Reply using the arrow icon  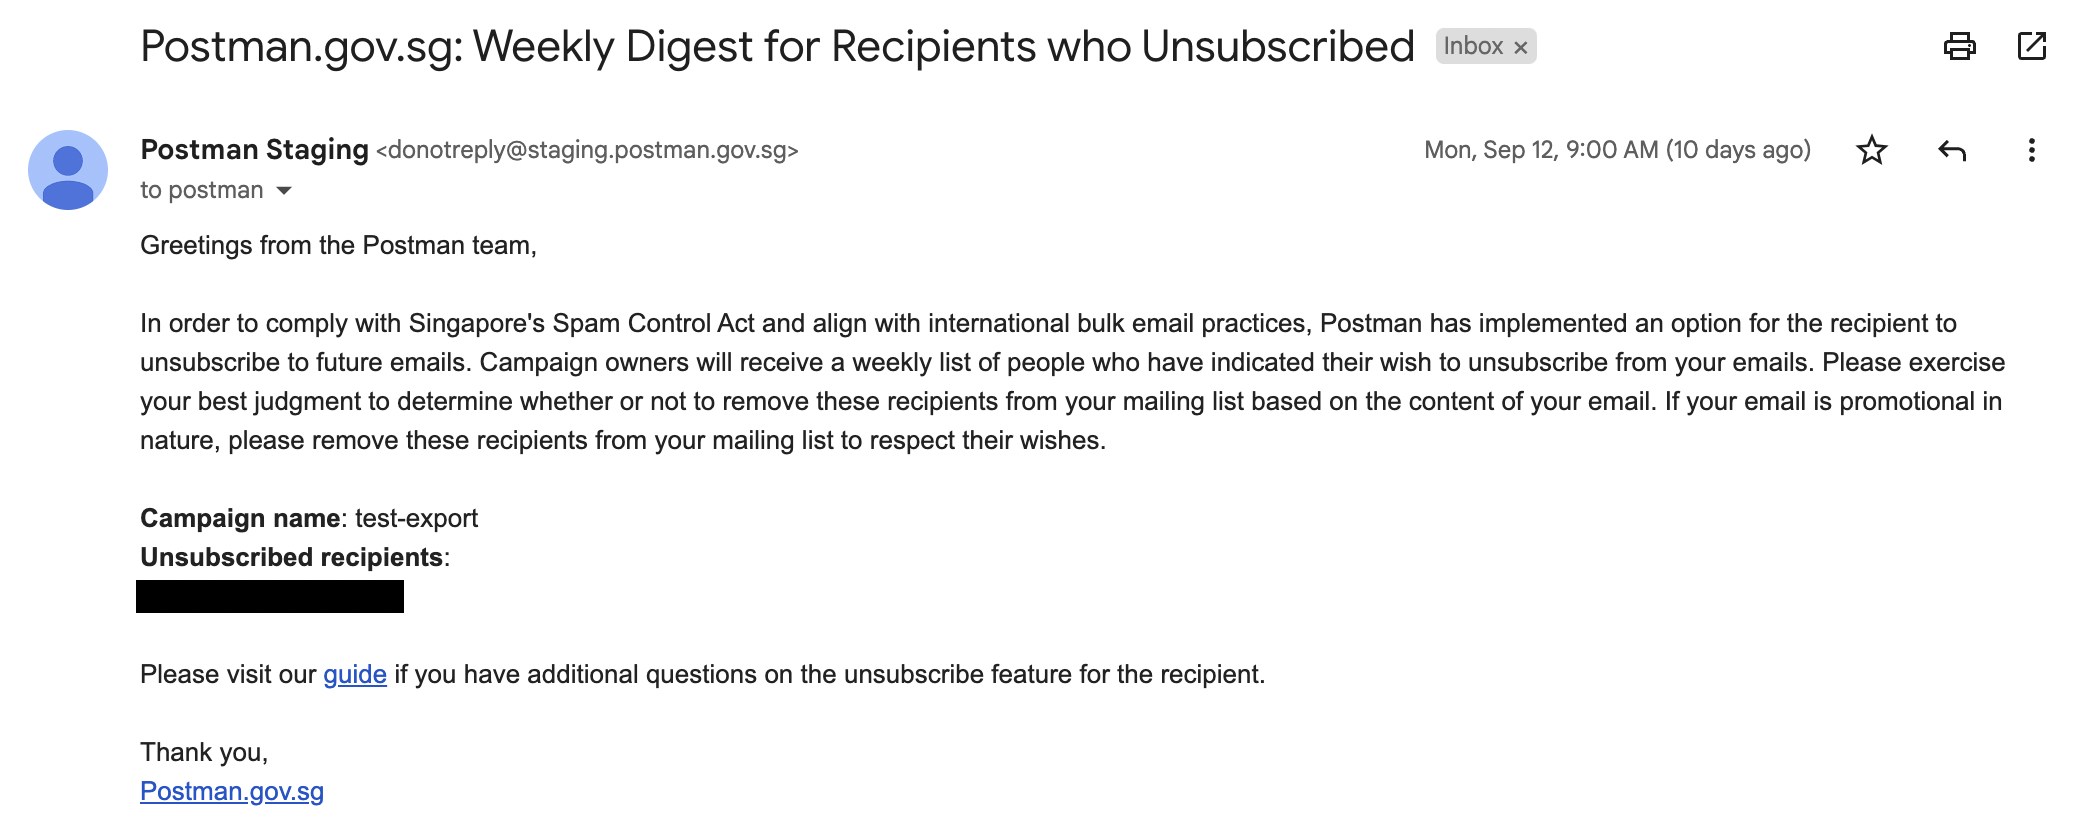click(1951, 150)
